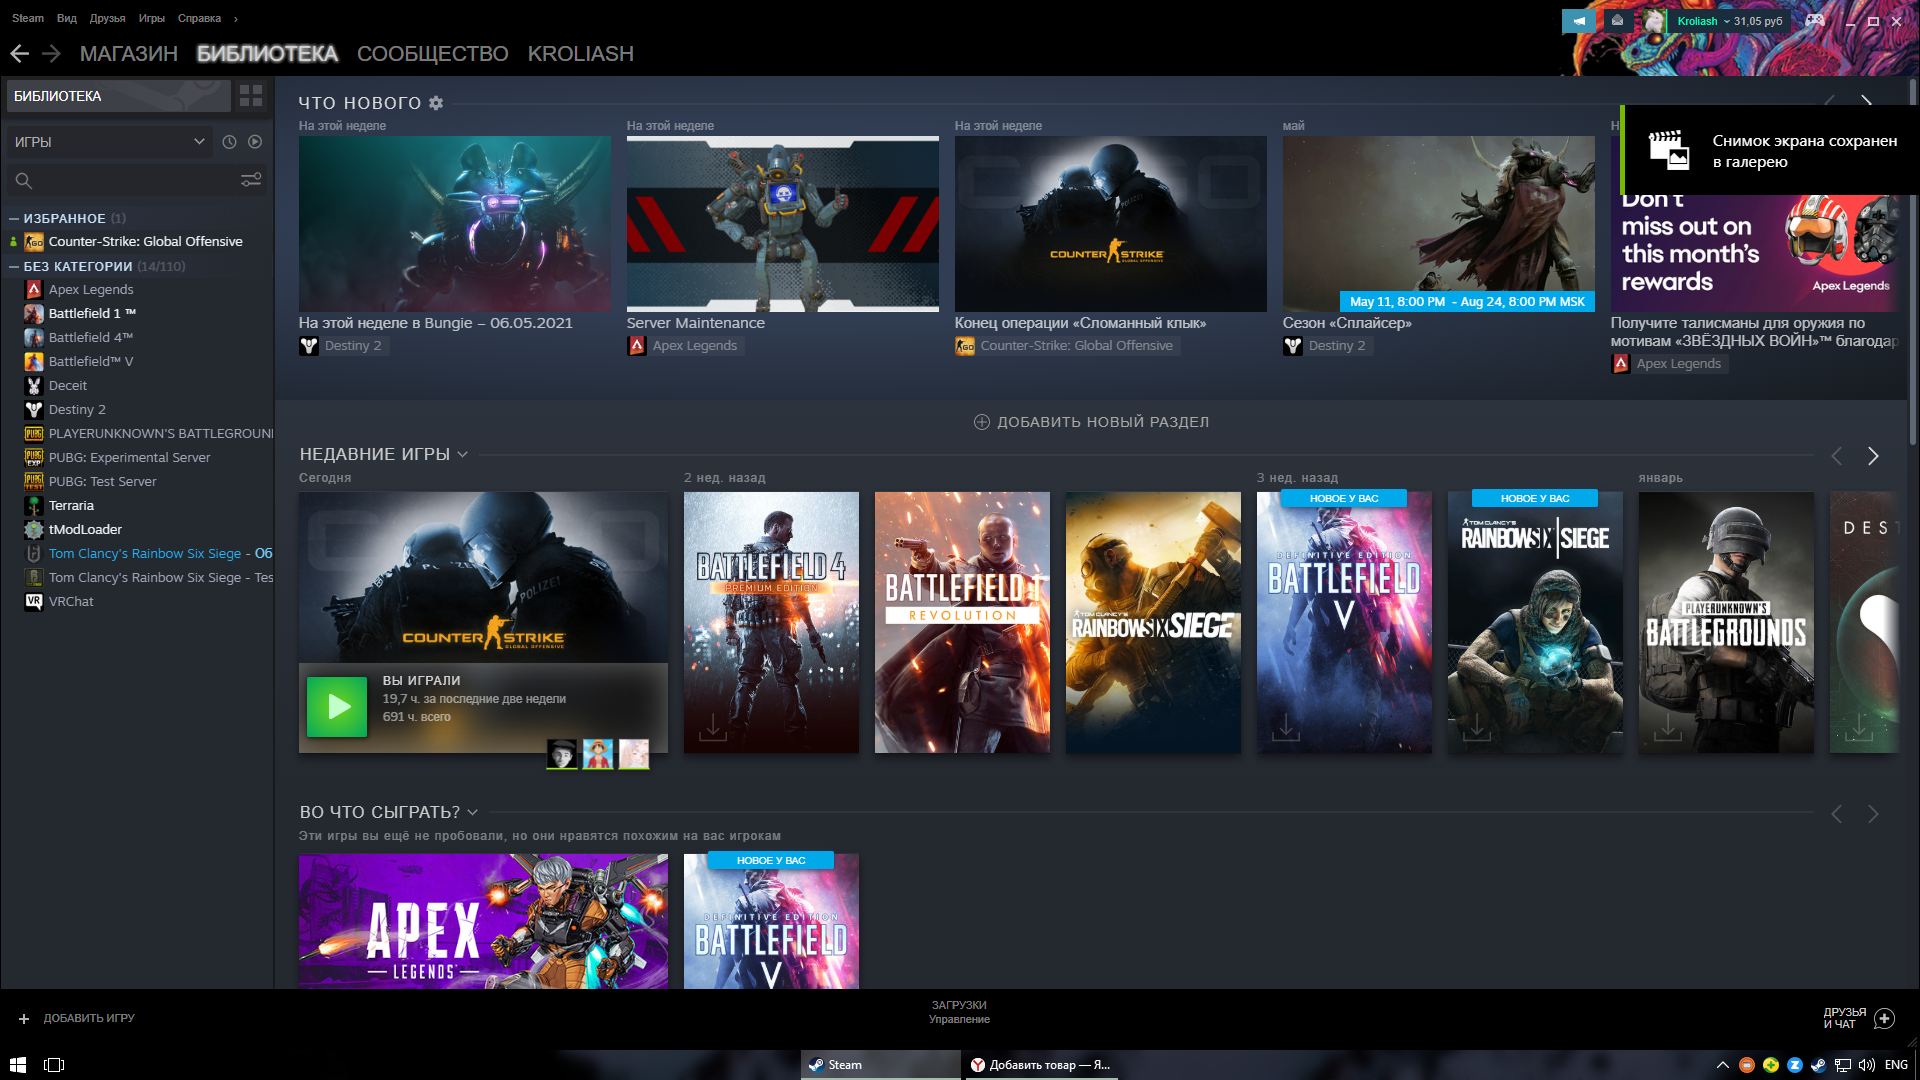1920x1080 pixels.
Task: Switch library to grid collections view
Action: (251, 96)
